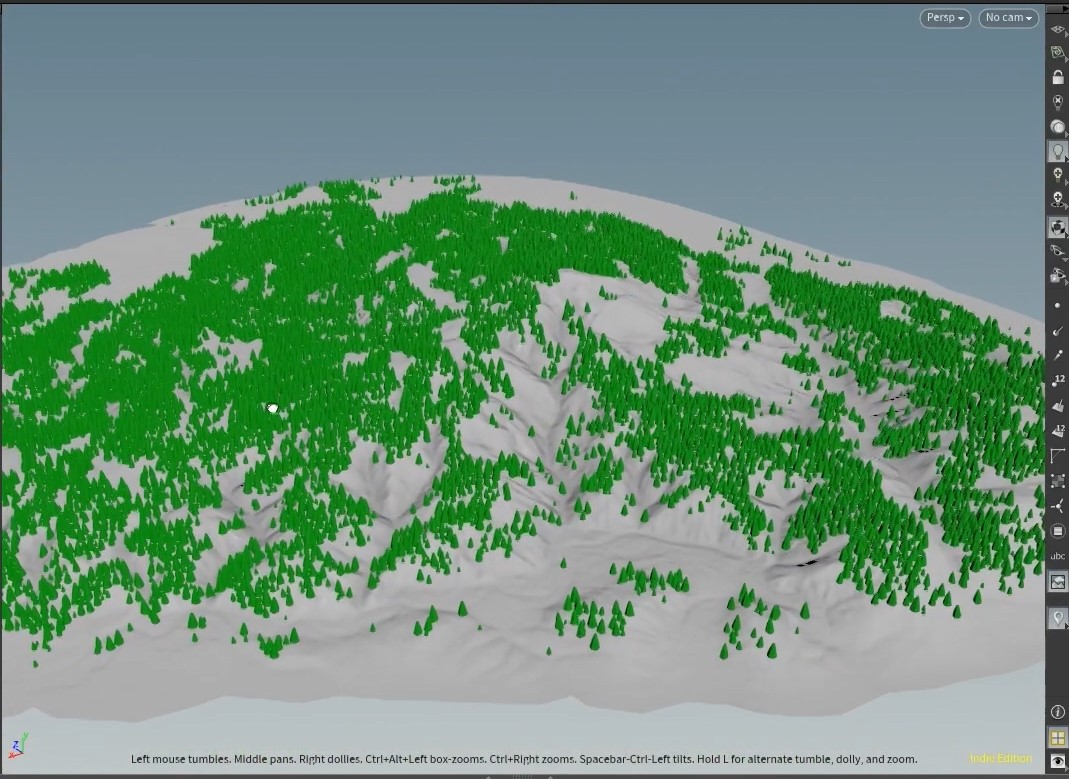Viewport: 1069px width, 779px height.
Task: Select the high quality lighting icon
Action: click(1057, 175)
